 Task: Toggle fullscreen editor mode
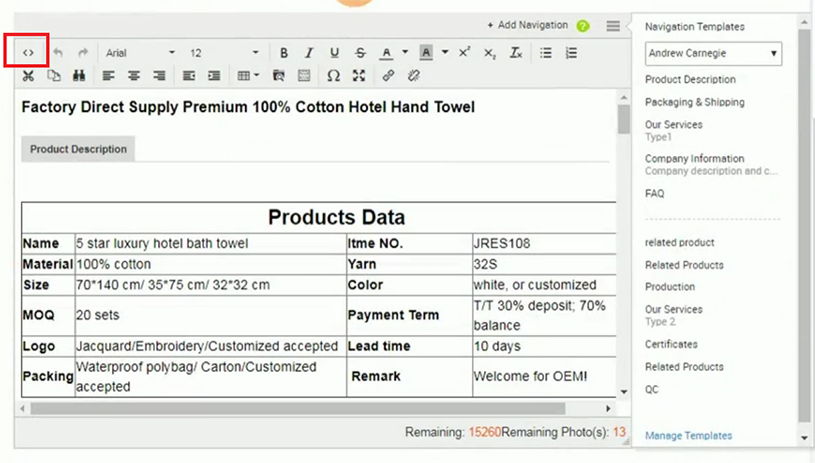pyautogui.click(x=359, y=76)
